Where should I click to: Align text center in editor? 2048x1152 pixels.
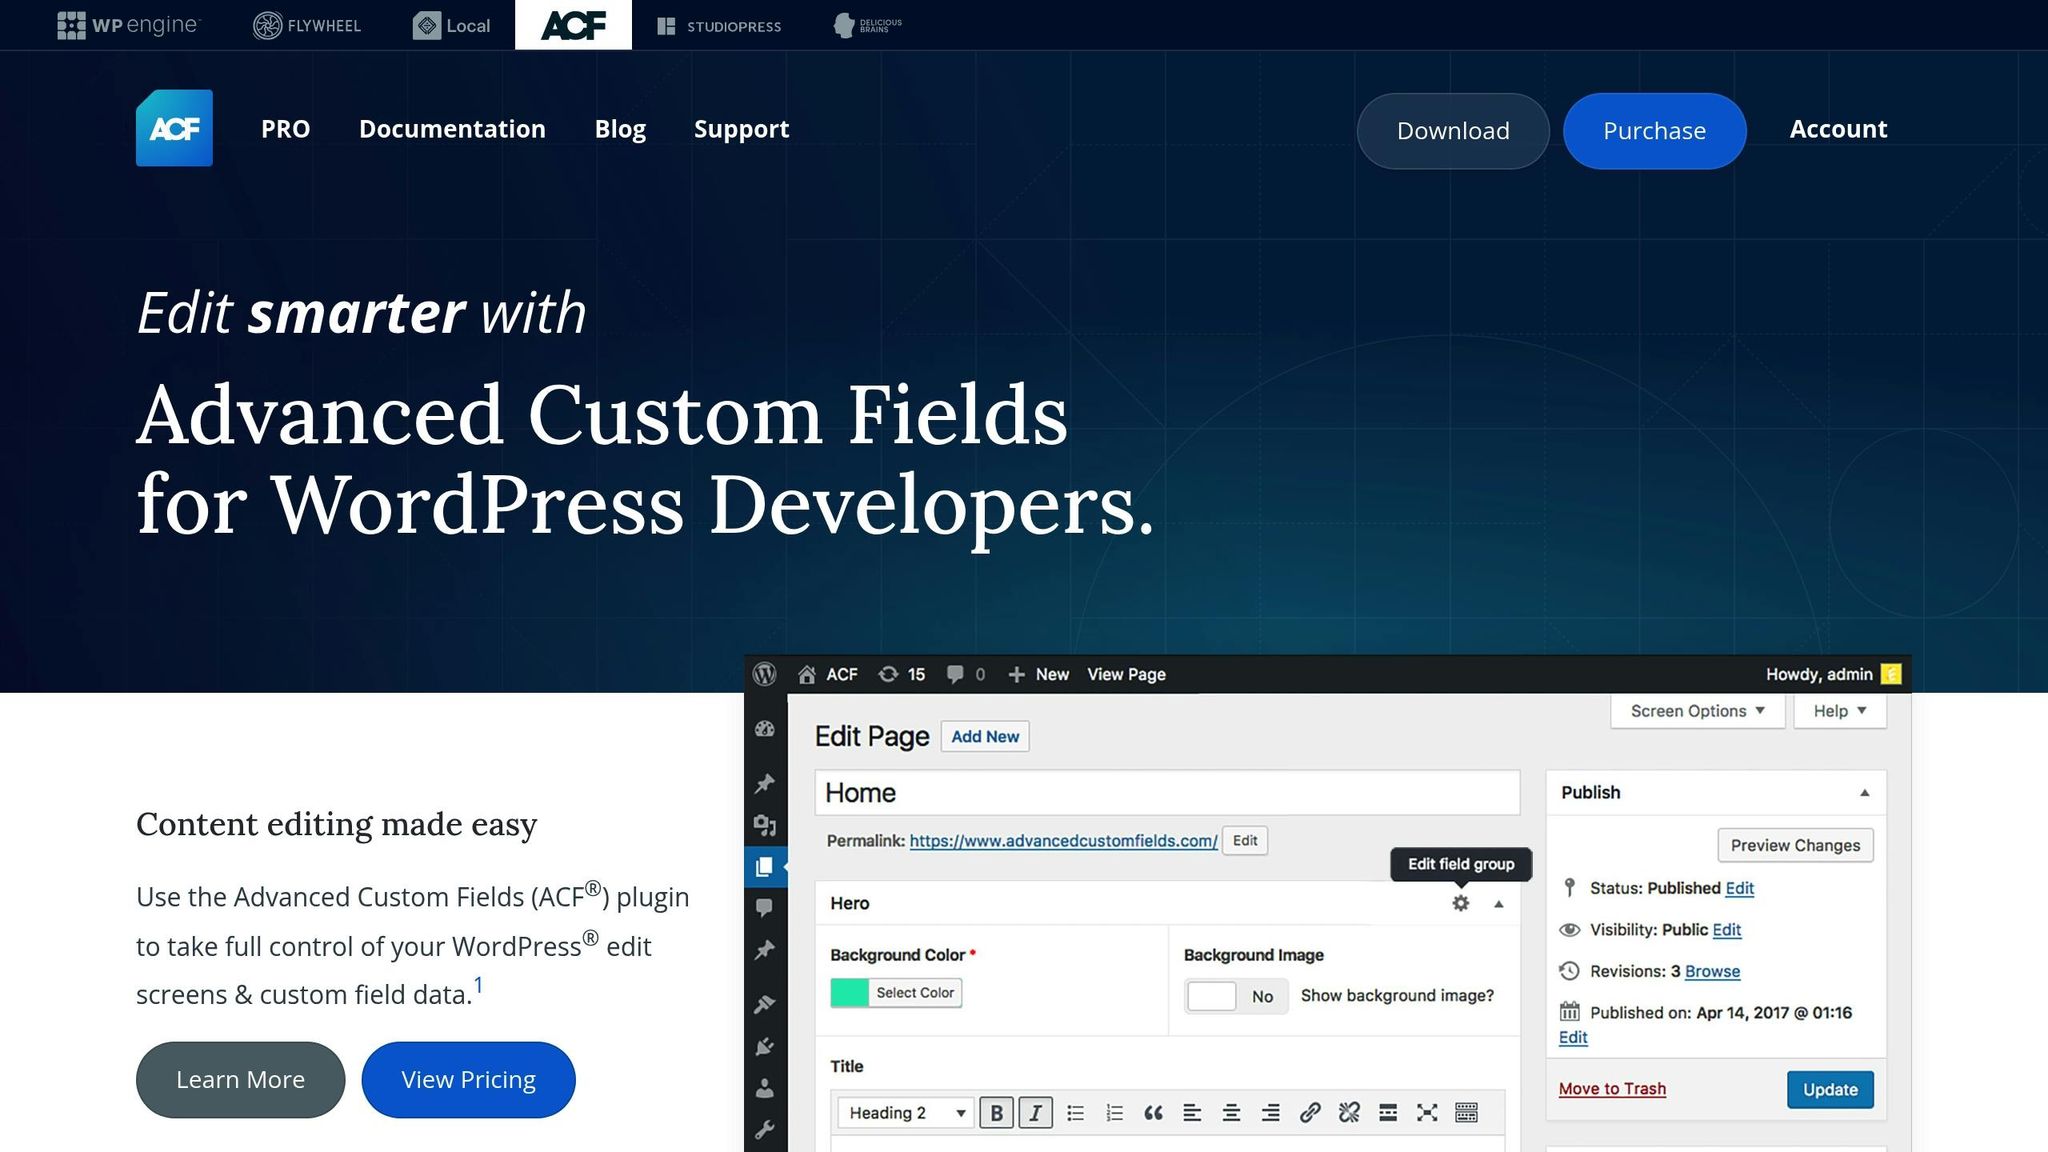click(1231, 1113)
